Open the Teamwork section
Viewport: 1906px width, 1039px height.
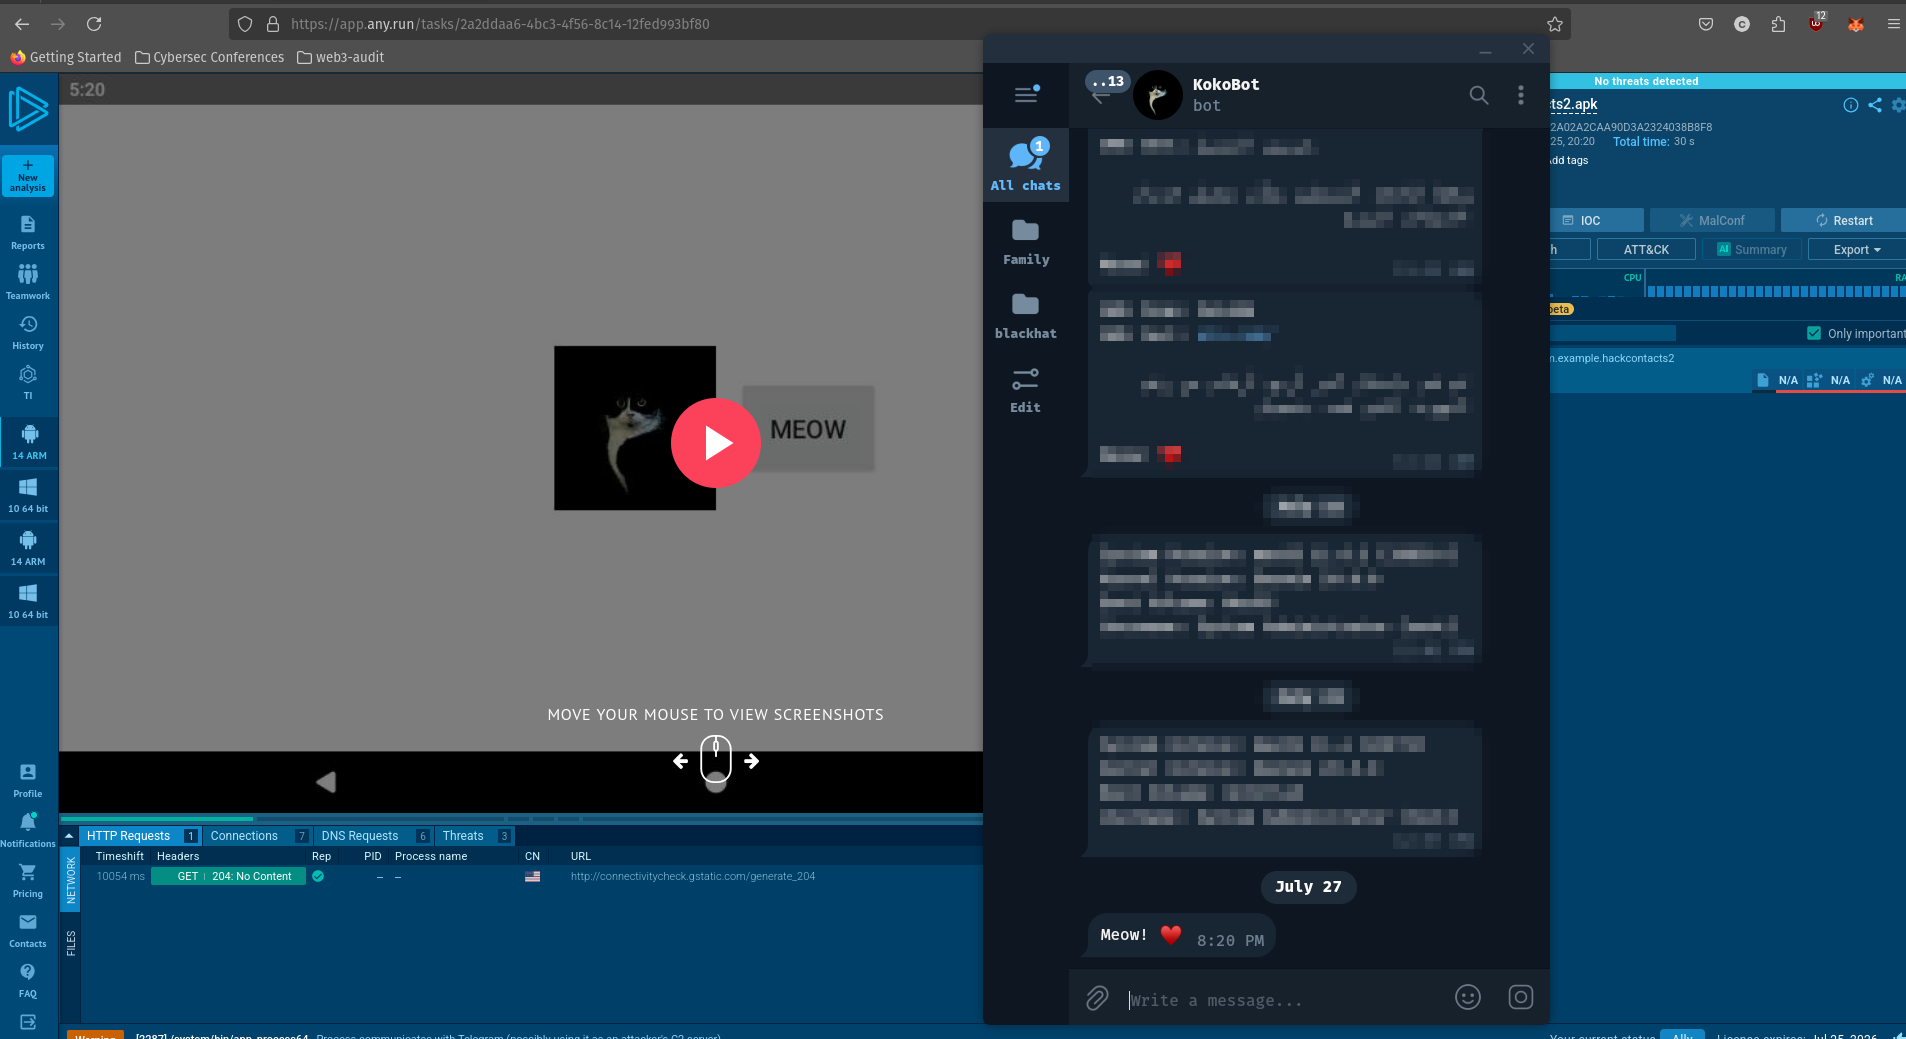28,281
